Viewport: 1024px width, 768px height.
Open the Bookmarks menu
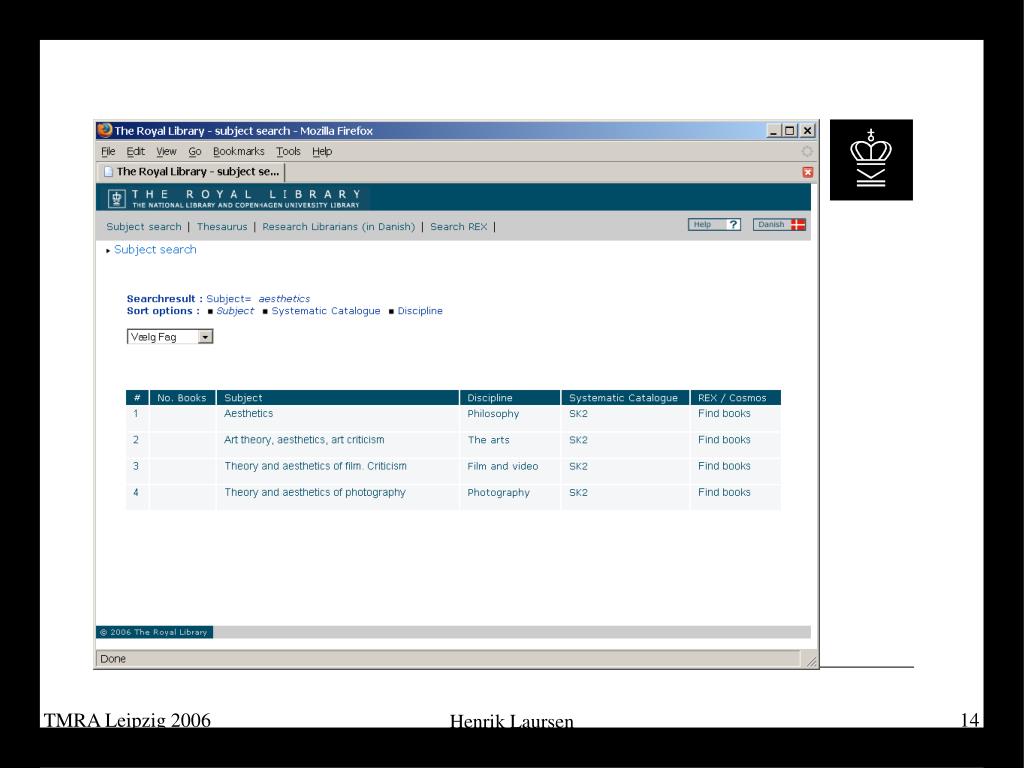[239, 152]
